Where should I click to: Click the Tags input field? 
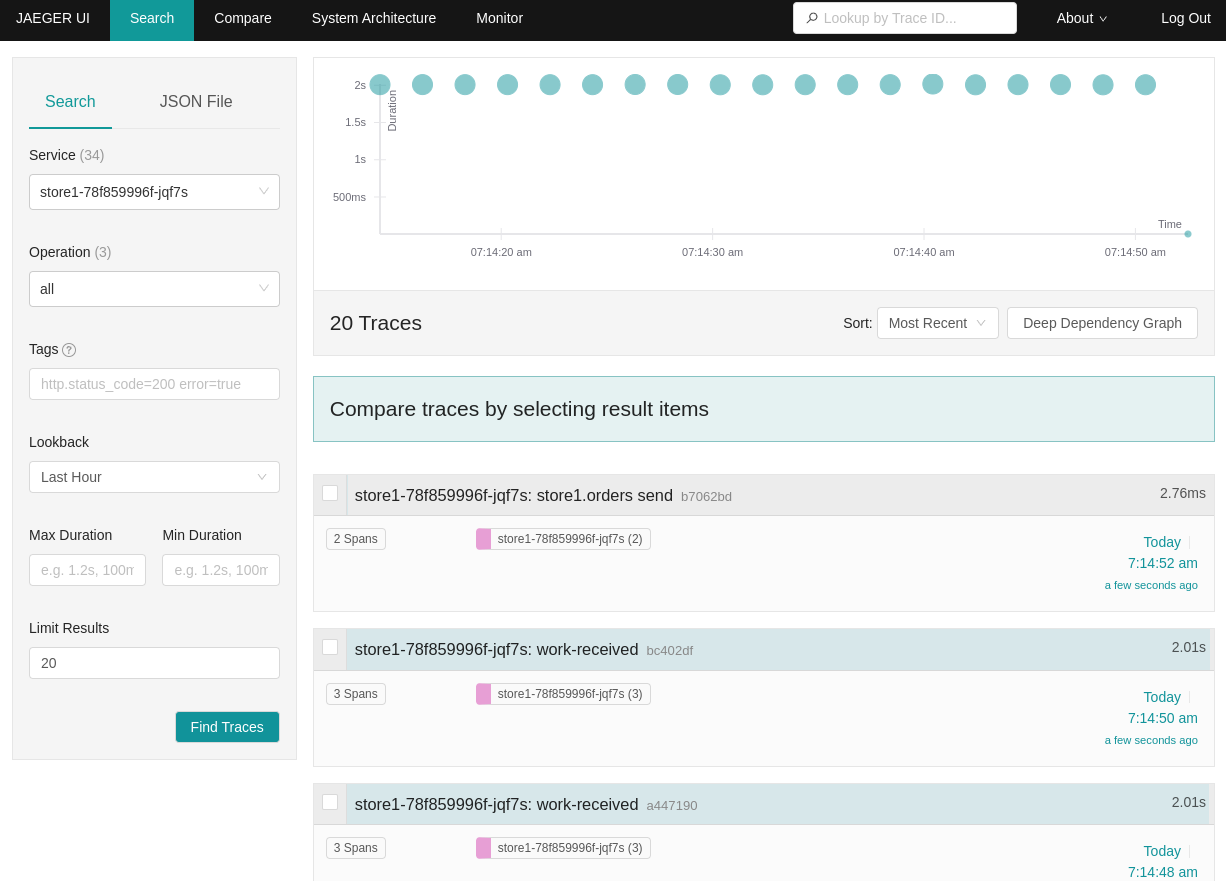coord(154,384)
